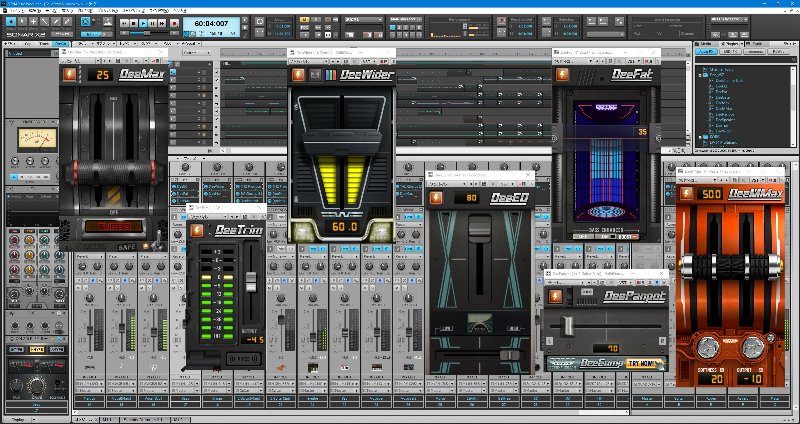Click the DeeMMax softness value 20
800x424 pixels.
click(x=711, y=379)
